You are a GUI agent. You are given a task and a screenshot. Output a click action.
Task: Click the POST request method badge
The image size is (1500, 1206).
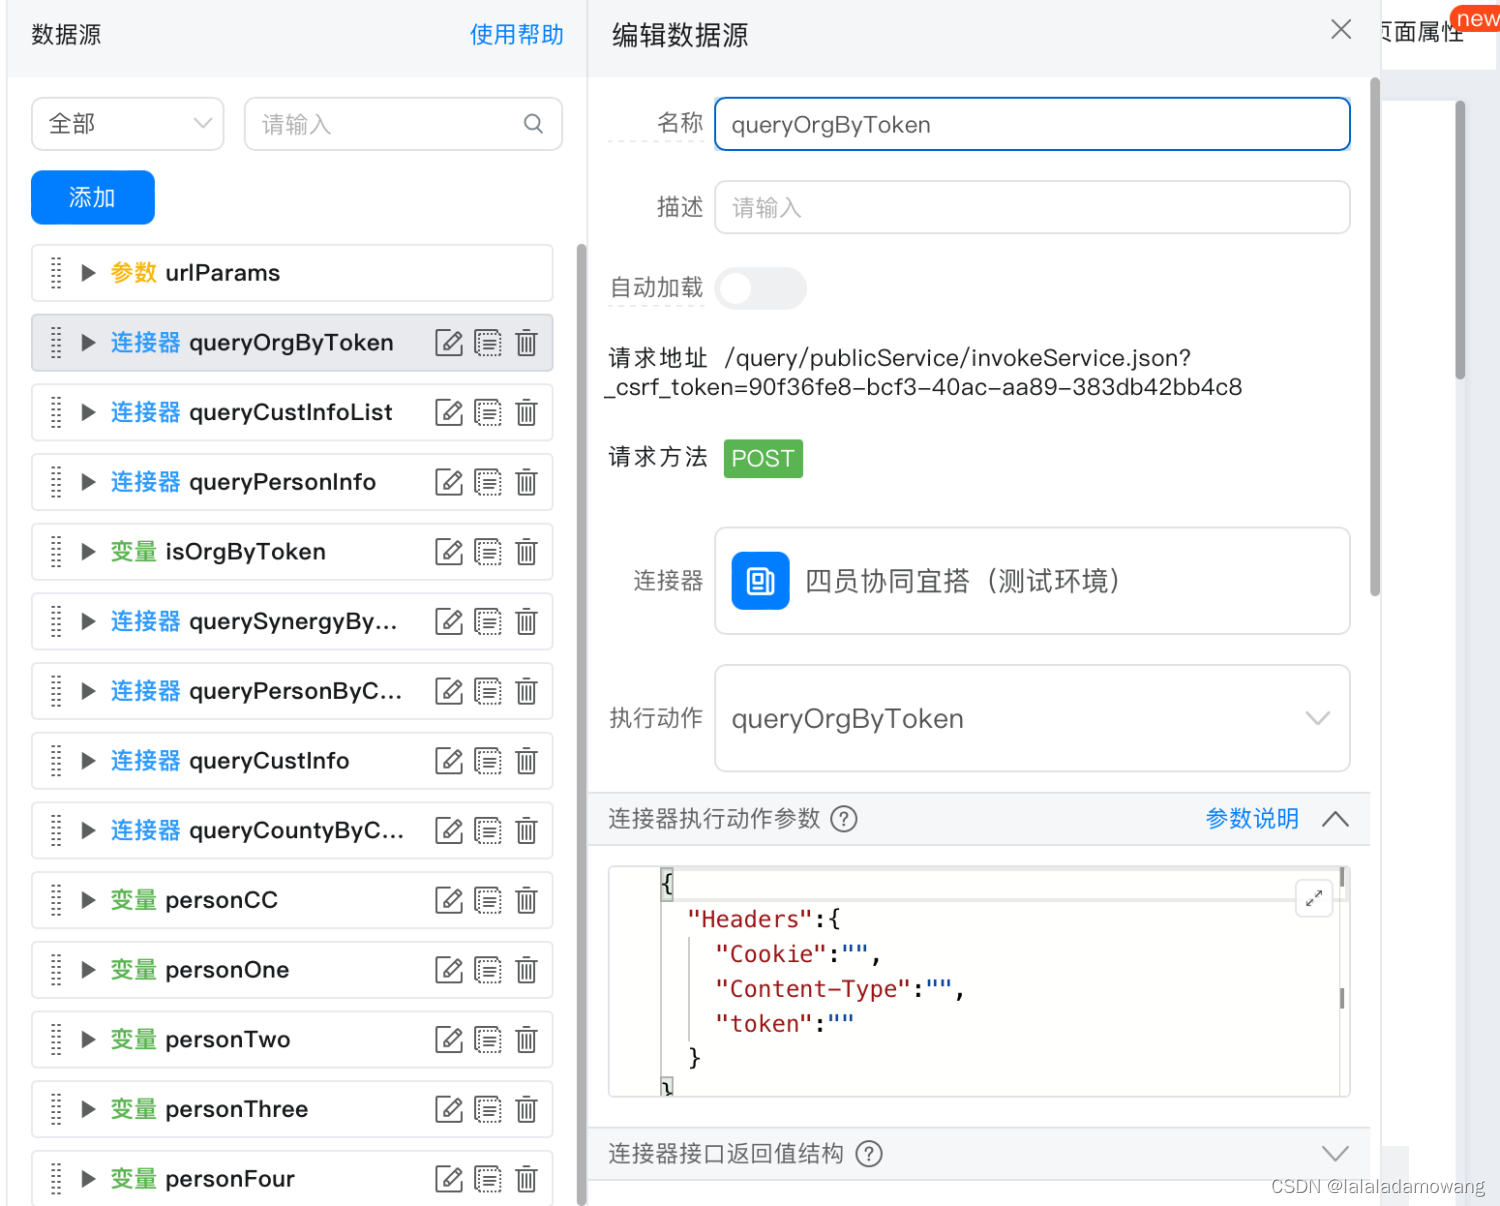(763, 459)
